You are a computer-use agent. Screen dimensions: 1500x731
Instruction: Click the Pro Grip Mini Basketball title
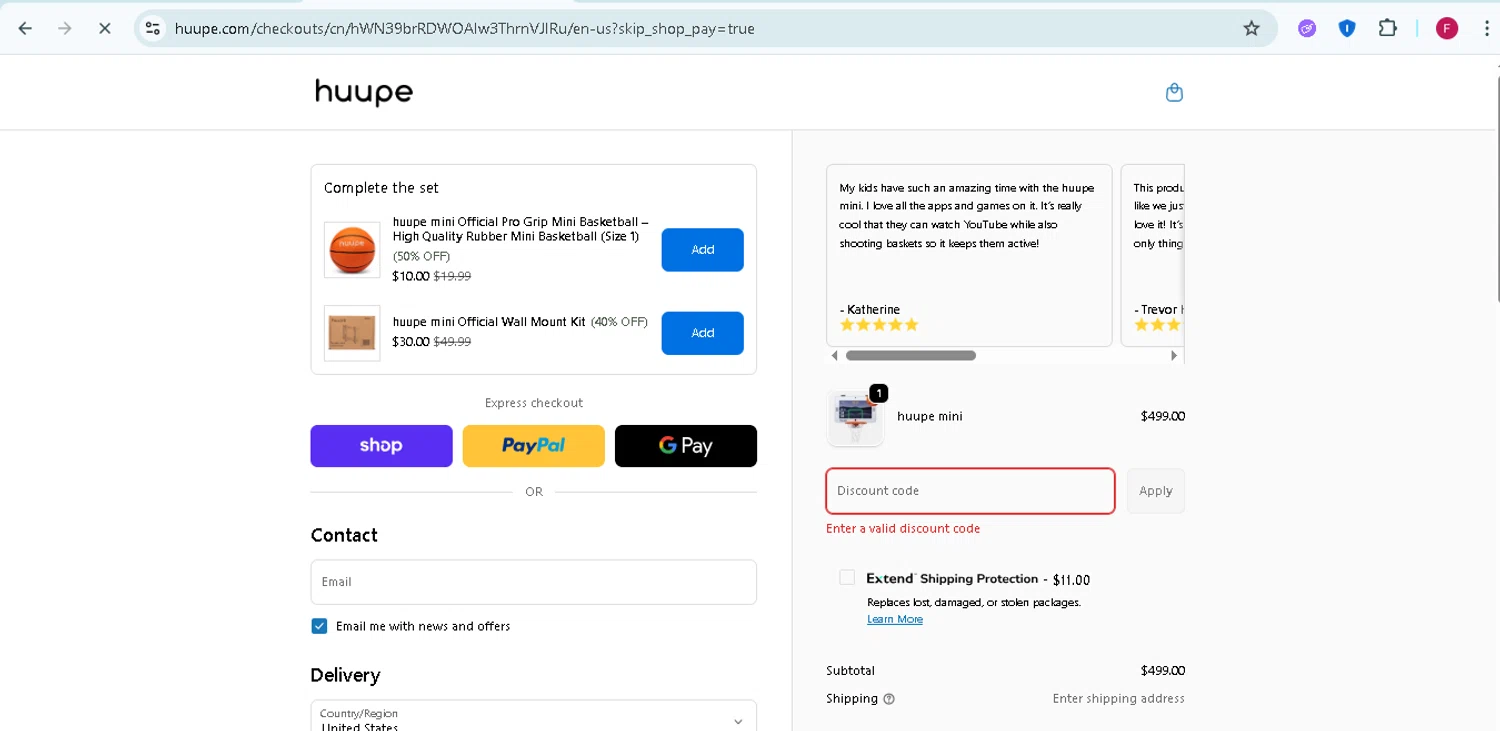520,229
